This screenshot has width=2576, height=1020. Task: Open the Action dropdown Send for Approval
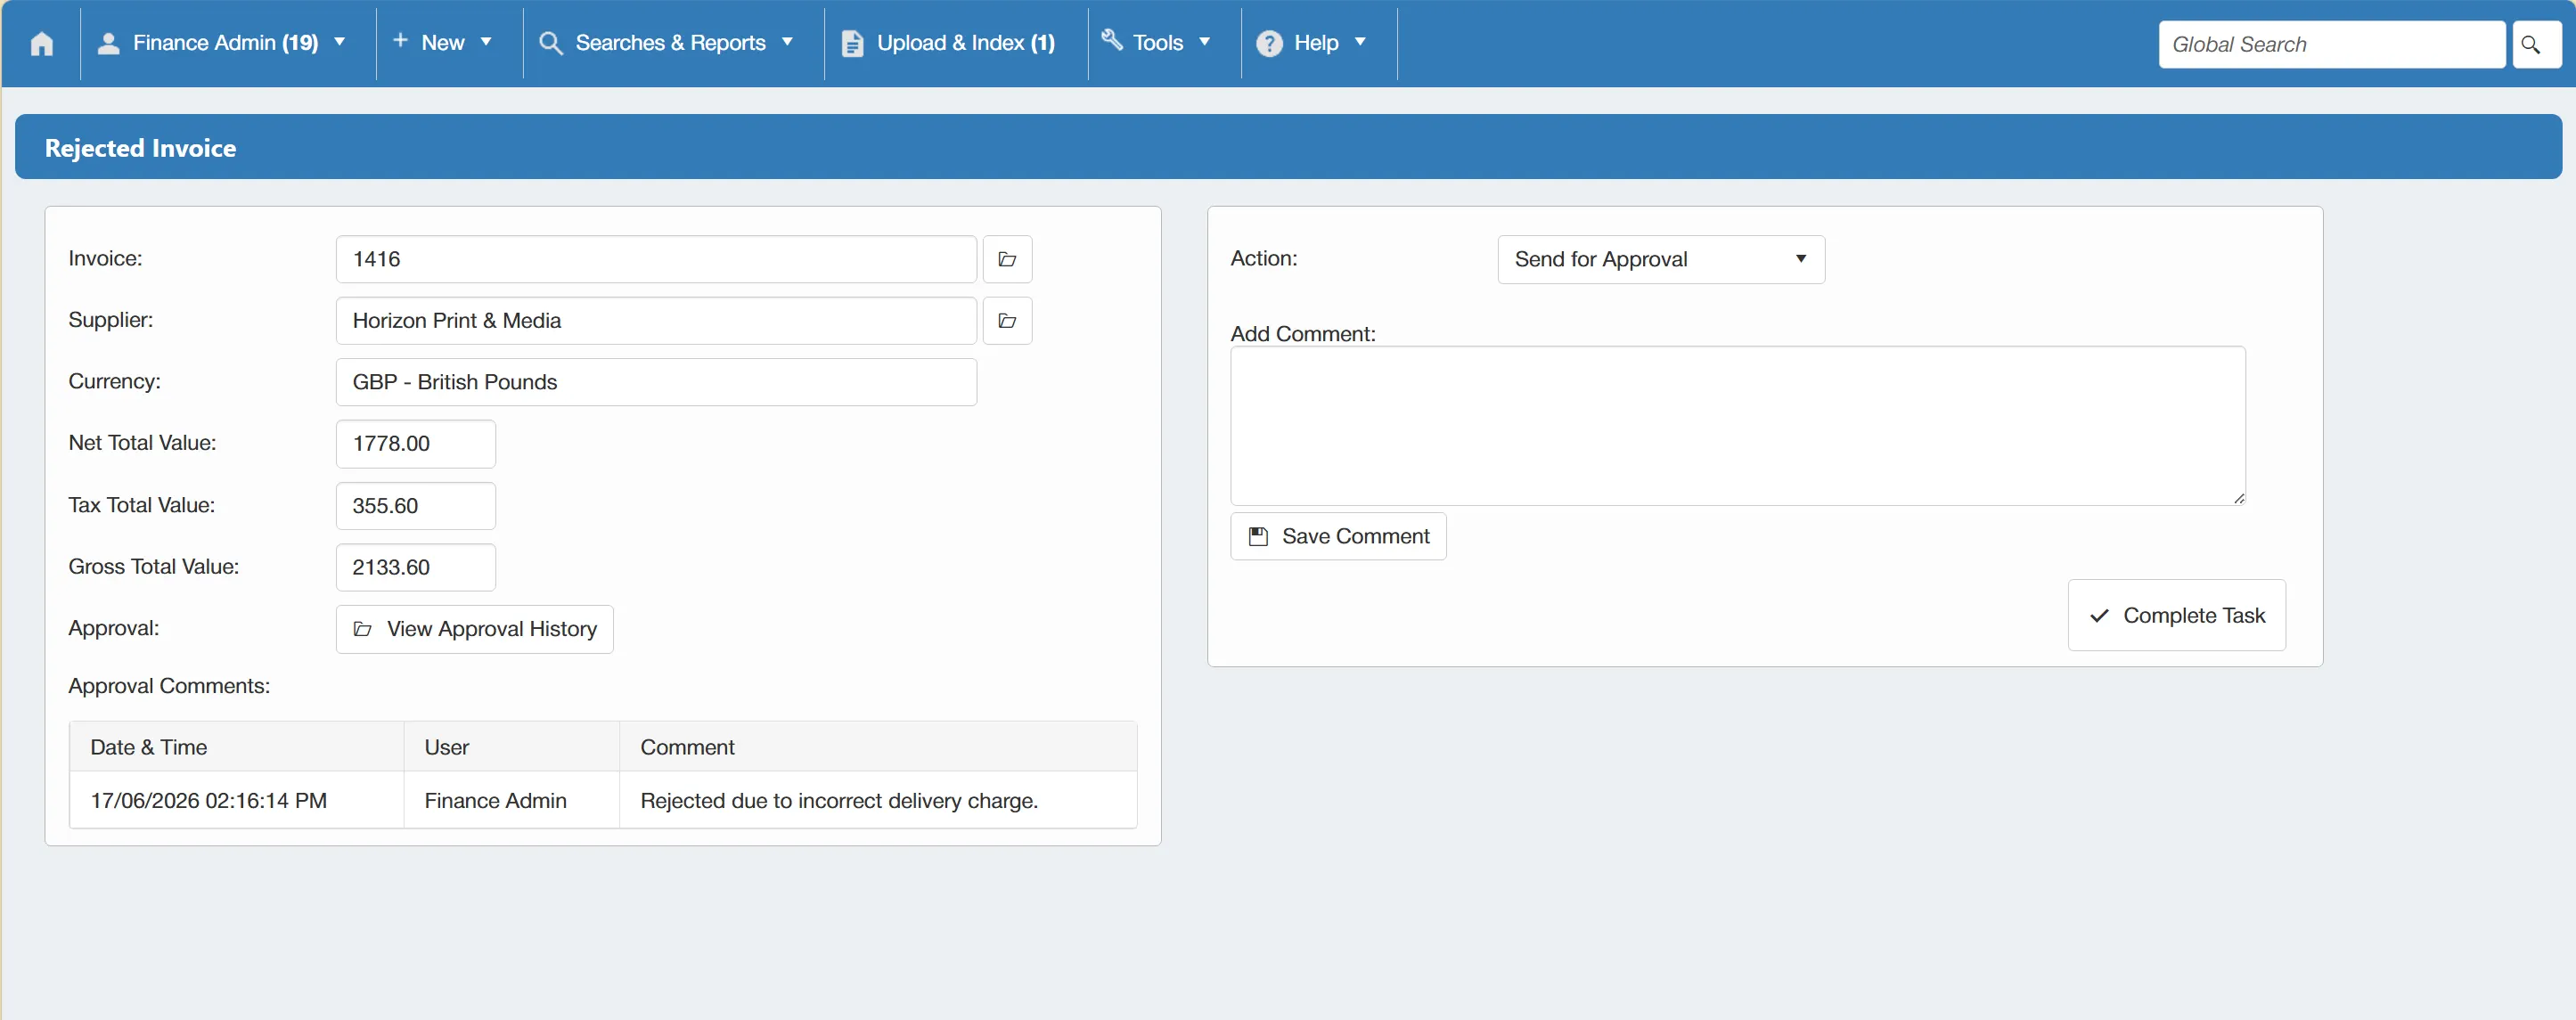point(1661,260)
